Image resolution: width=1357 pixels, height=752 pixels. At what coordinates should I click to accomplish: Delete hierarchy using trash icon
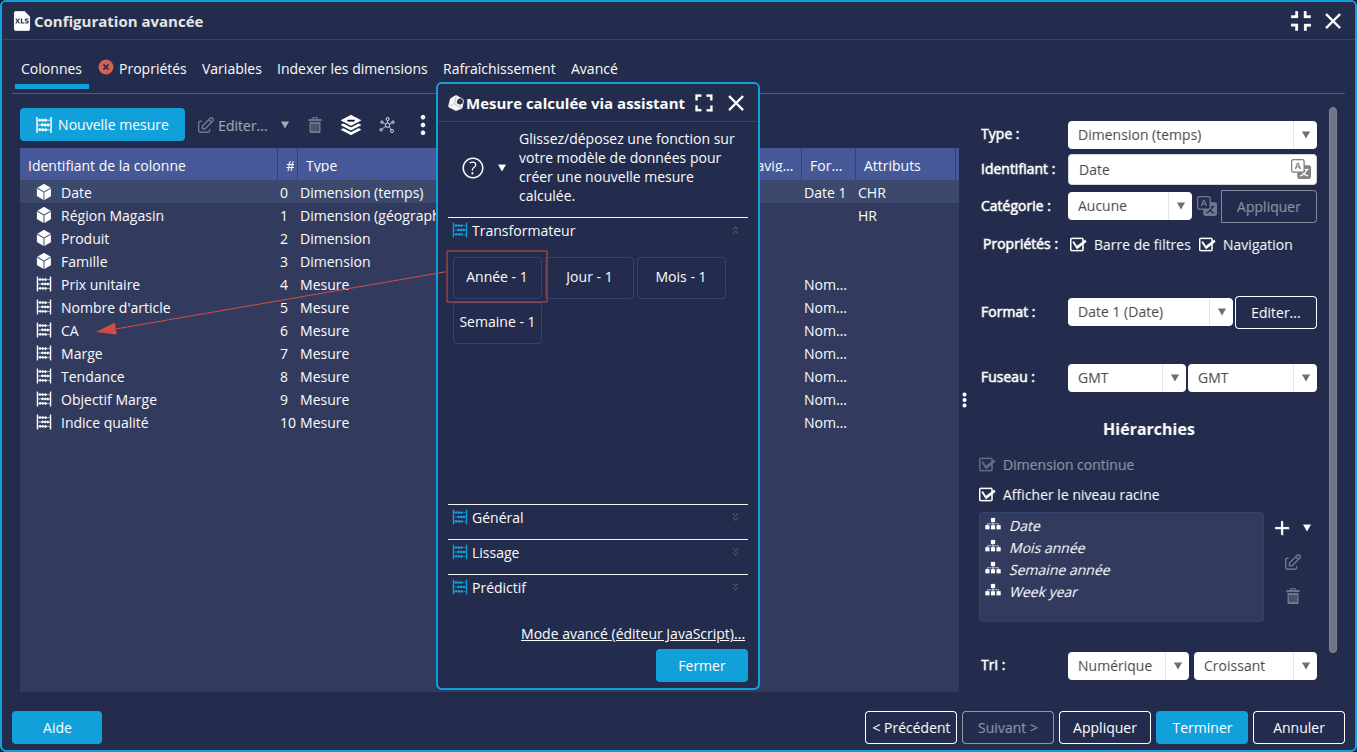[x=1293, y=596]
